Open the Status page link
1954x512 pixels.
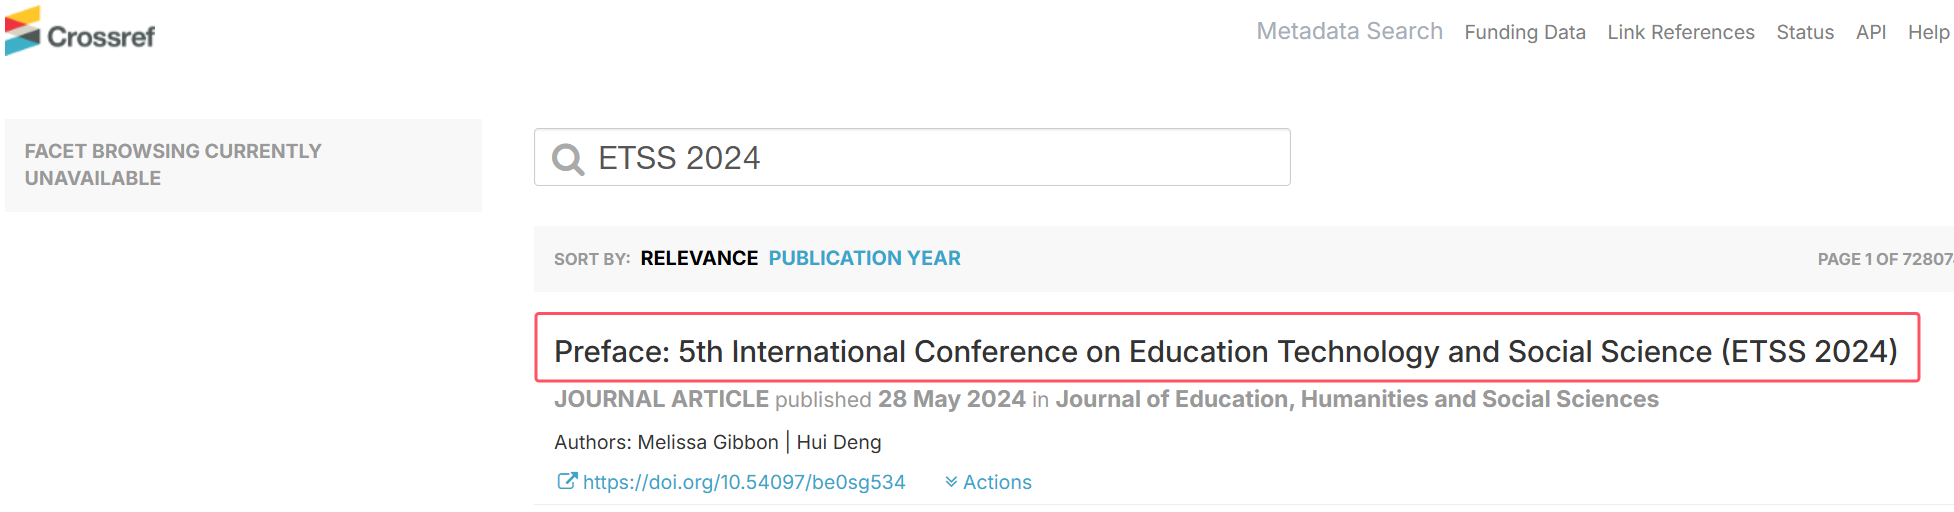(x=1805, y=32)
